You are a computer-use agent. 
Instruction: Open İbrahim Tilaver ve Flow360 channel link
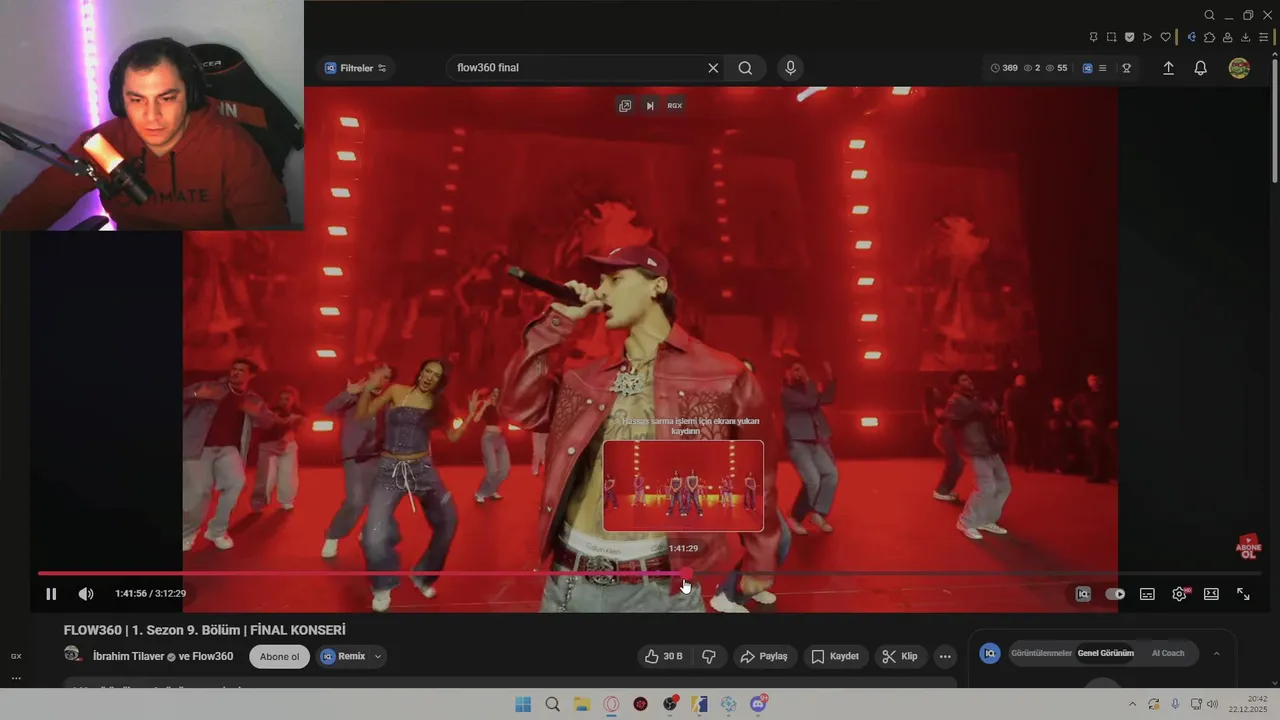[x=163, y=657]
